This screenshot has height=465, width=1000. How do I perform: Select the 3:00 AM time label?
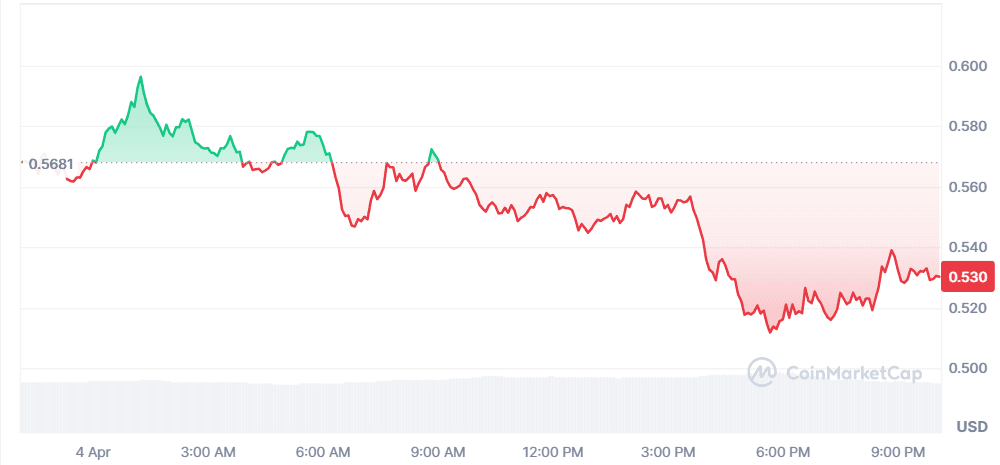point(208,452)
